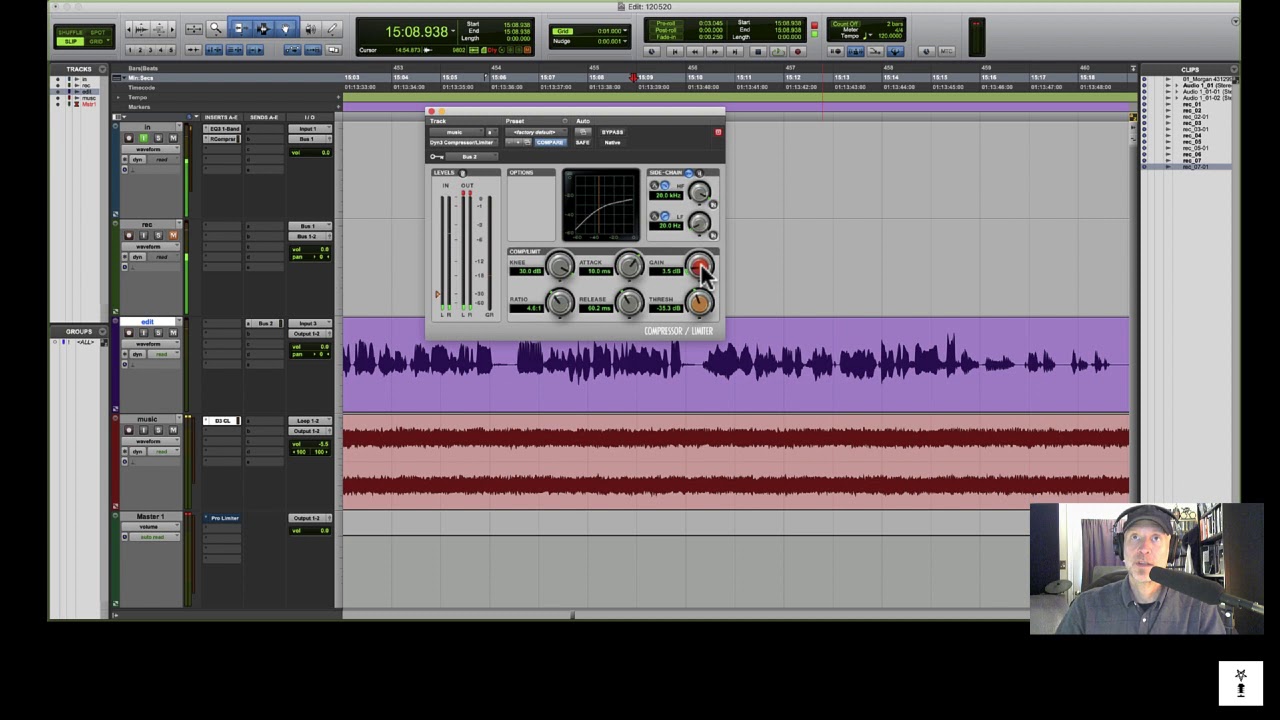Click the edit track waveform clip
Viewport: 1280px width, 720px height.
coord(736,365)
